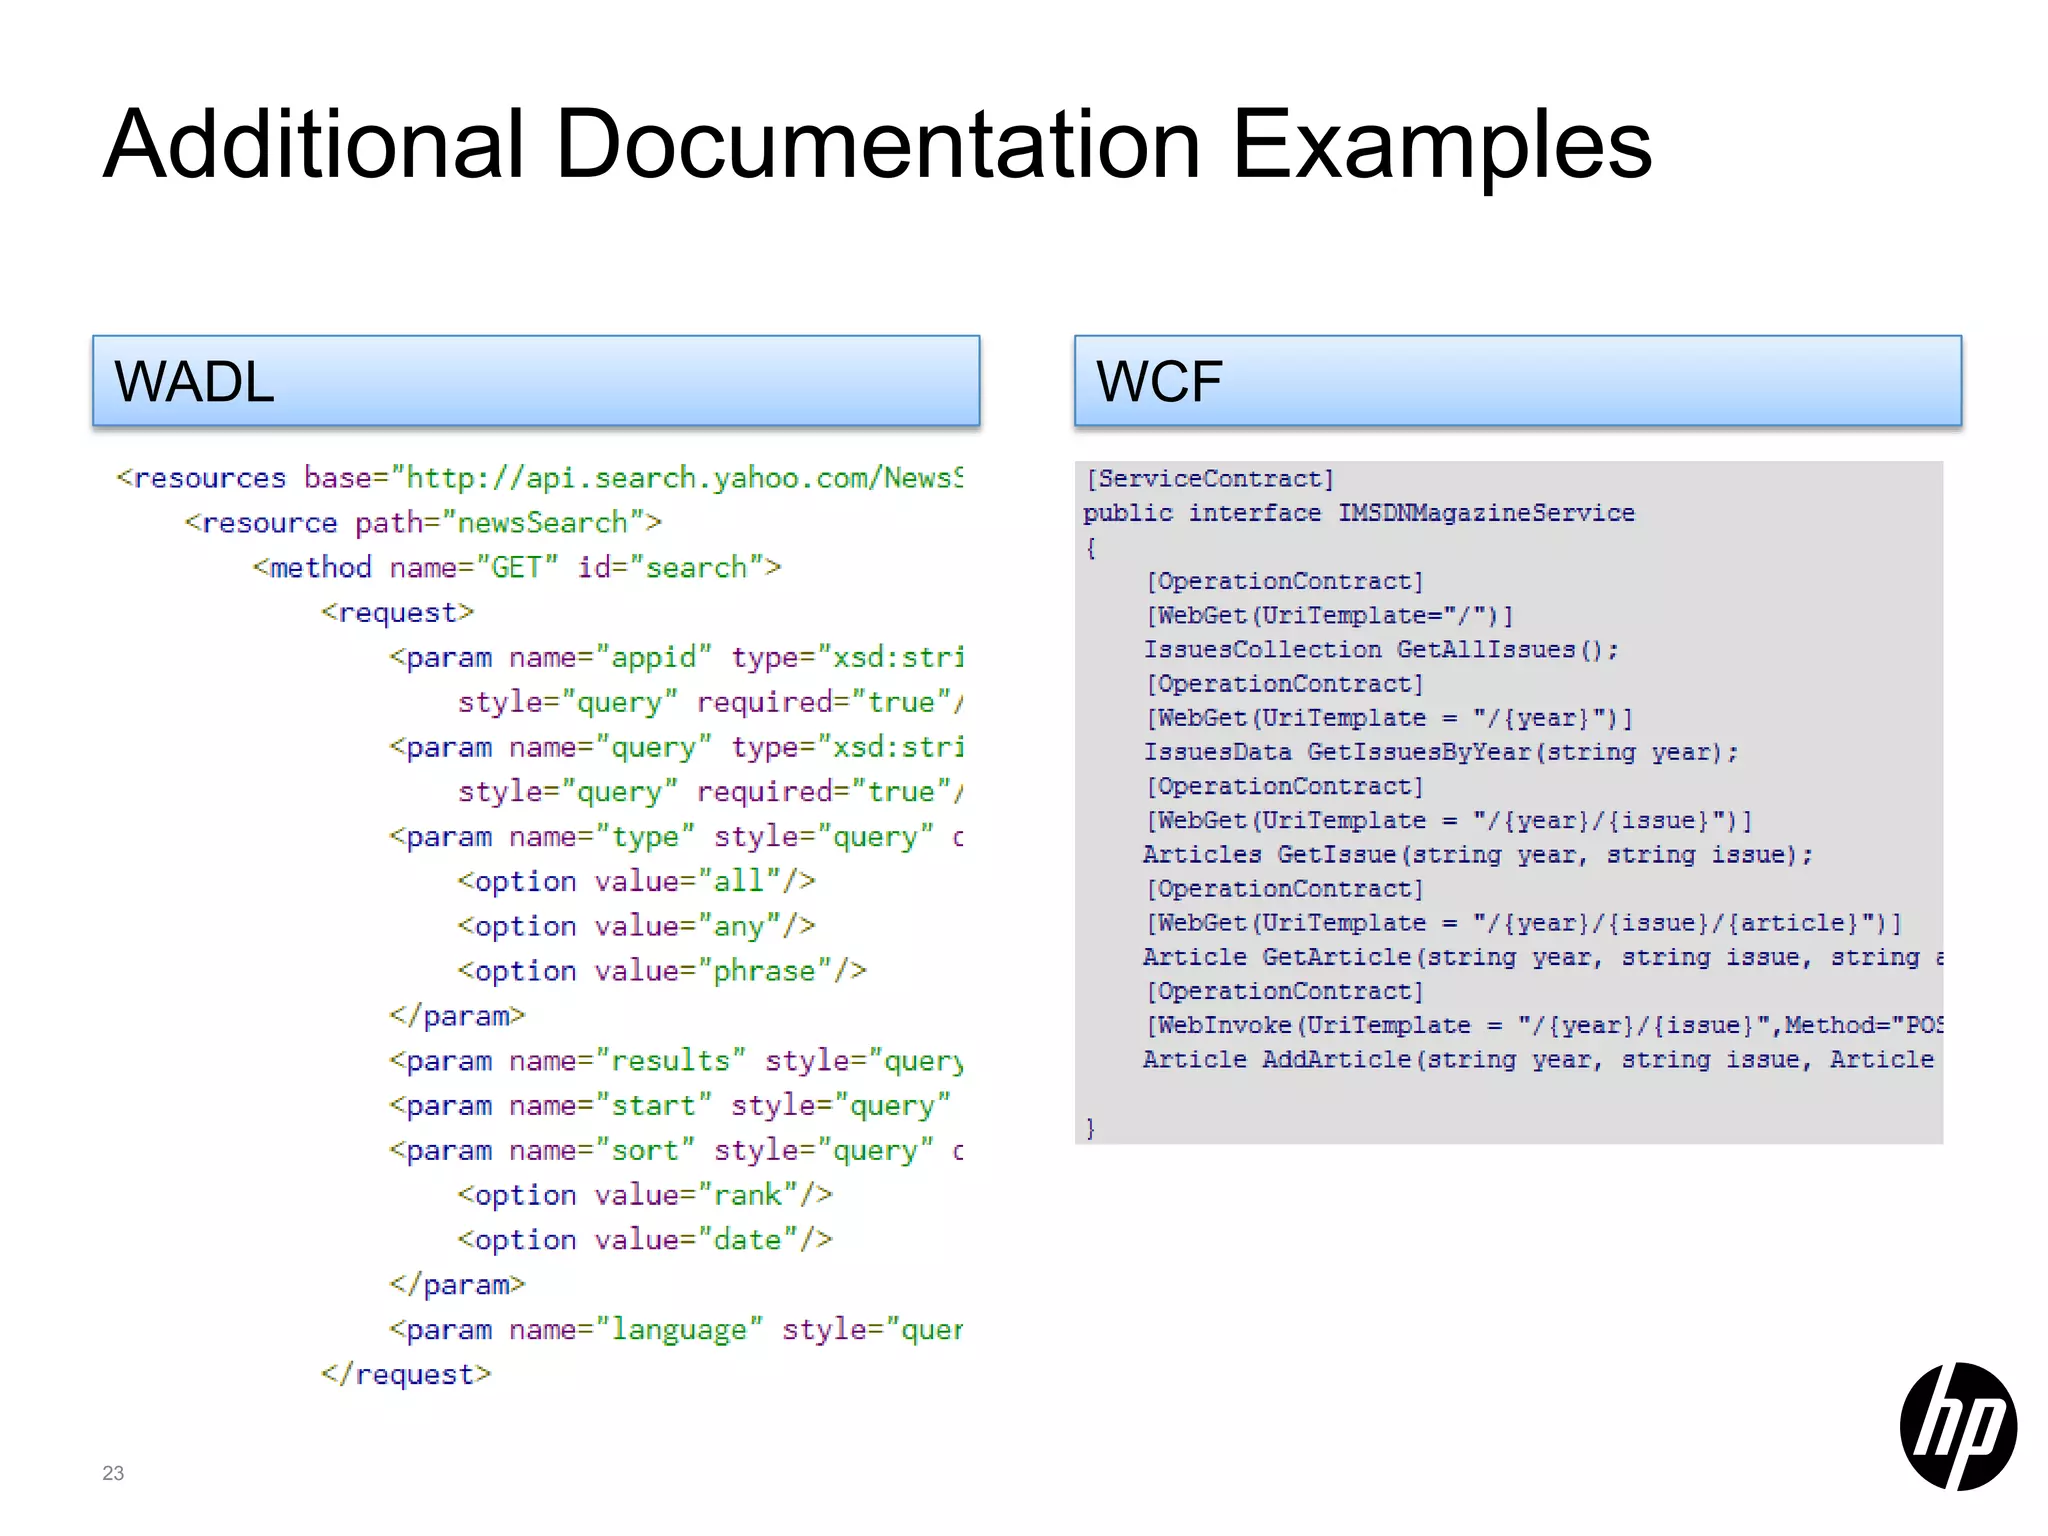The height and width of the screenshot is (1536, 2048).
Task: Click param name="sort" line
Action: click(x=676, y=1151)
